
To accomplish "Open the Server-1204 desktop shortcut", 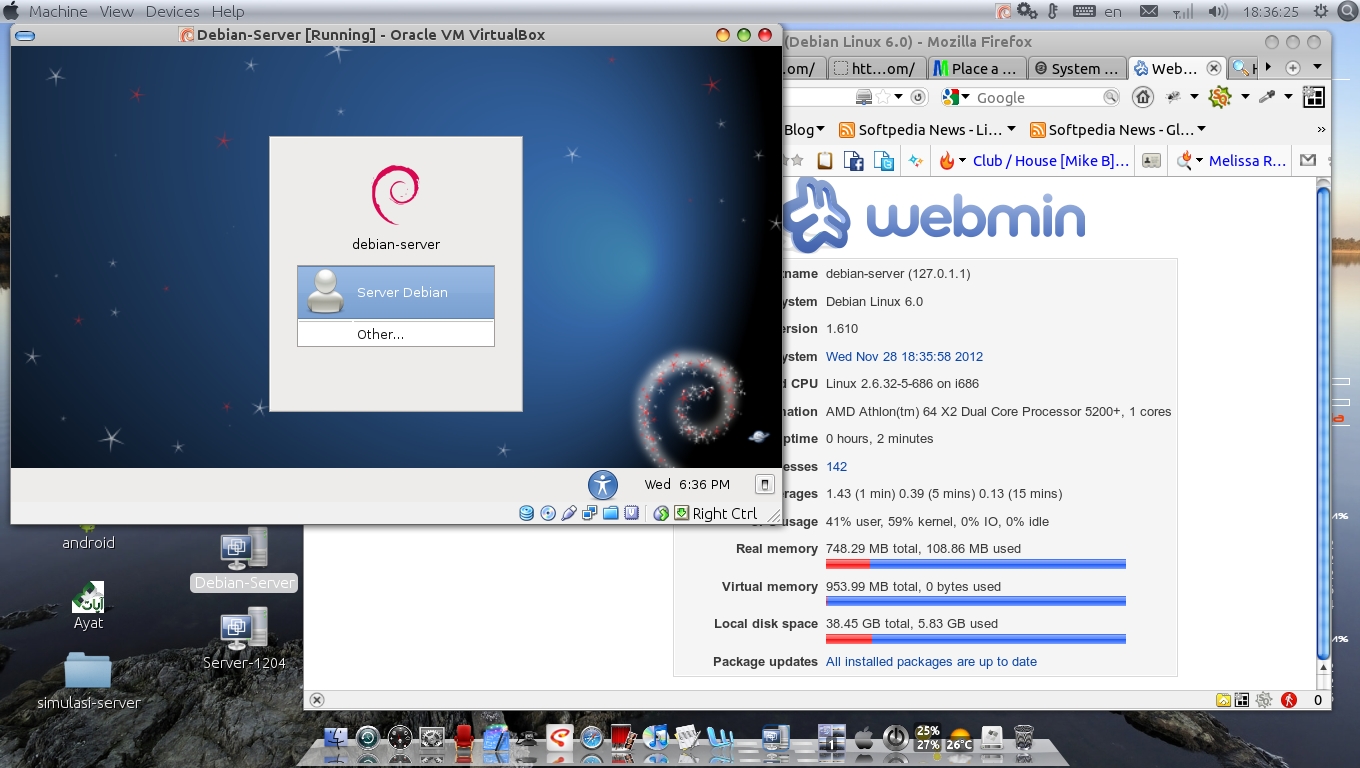I will [244, 639].
